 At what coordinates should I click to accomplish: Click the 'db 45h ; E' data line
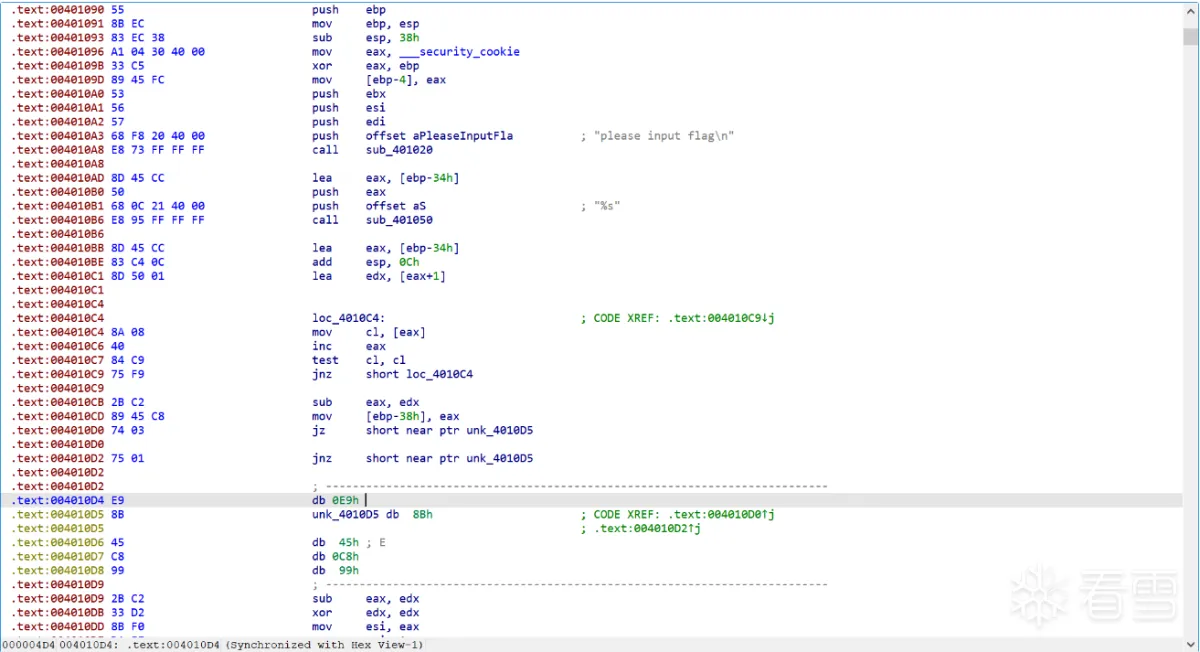point(349,542)
